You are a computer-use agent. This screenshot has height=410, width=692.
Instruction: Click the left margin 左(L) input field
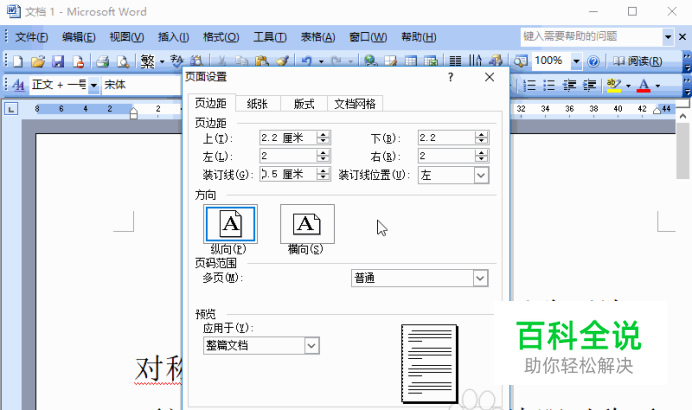coord(288,155)
